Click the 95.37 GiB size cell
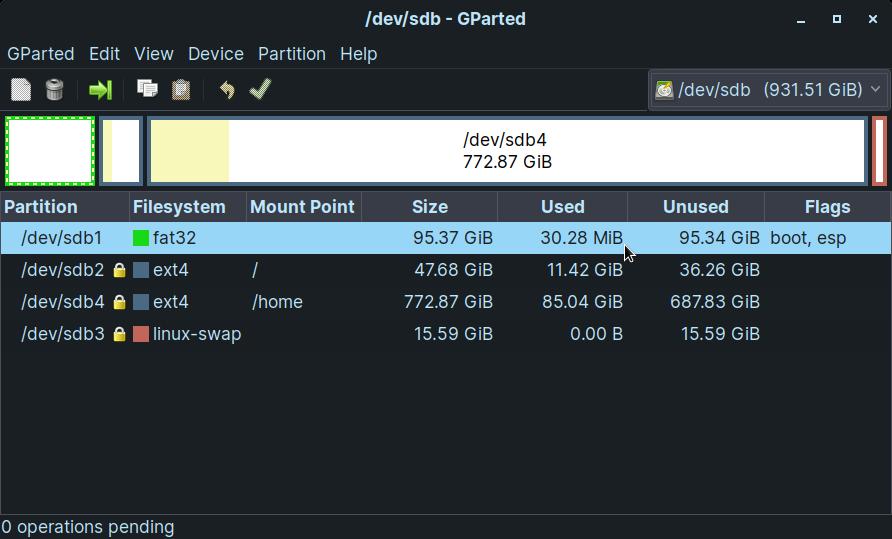This screenshot has width=892, height=539. click(x=453, y=238)
